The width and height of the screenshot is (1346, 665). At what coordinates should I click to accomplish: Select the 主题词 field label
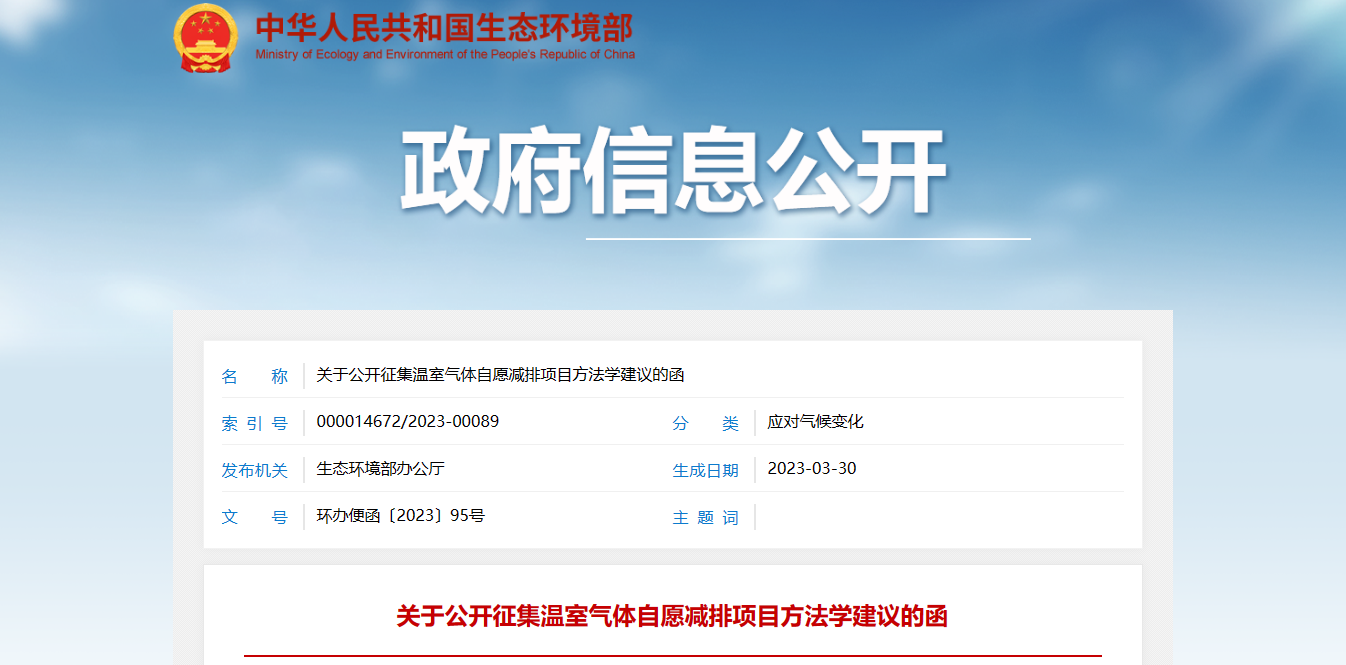705,517
